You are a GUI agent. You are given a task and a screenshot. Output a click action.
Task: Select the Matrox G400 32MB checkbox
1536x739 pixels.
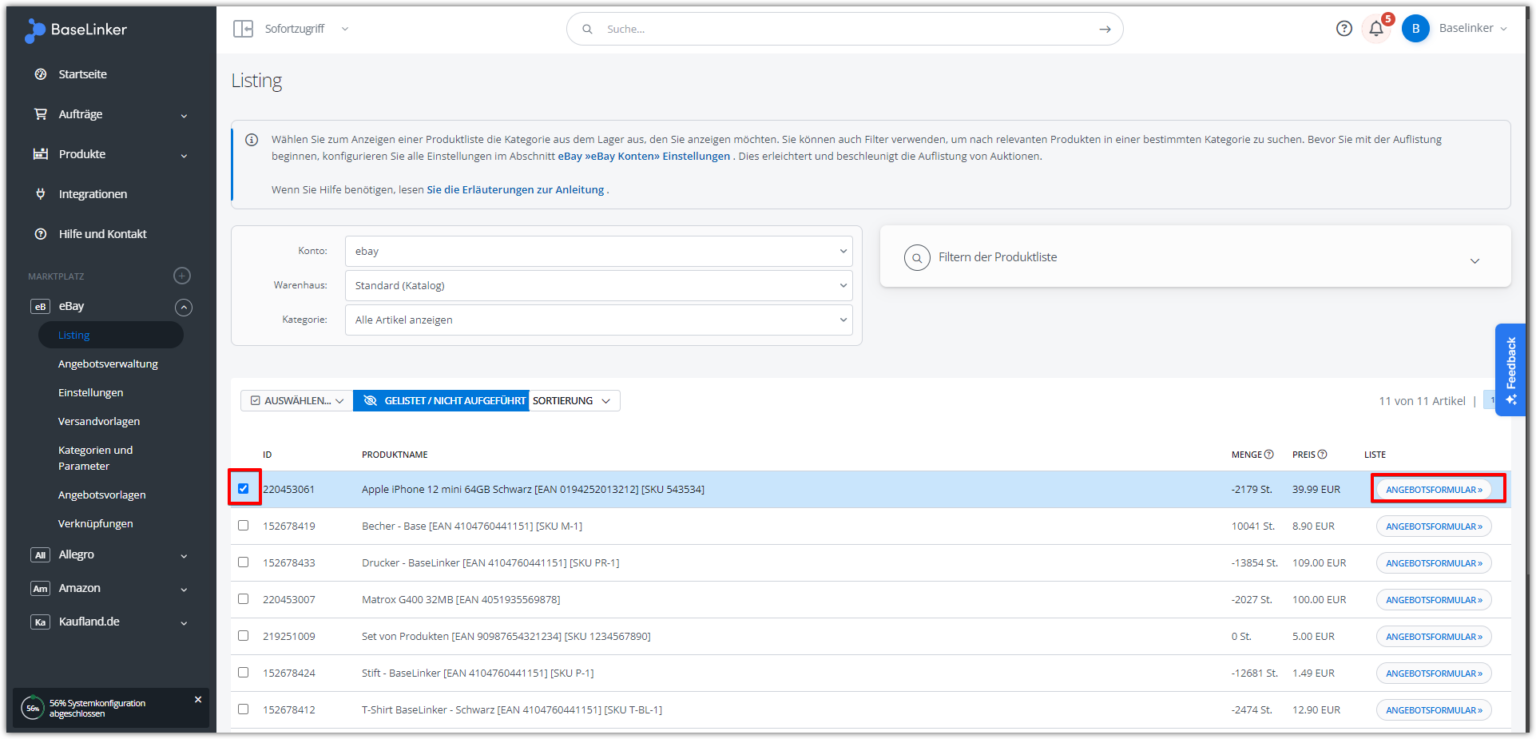[243, 599]
